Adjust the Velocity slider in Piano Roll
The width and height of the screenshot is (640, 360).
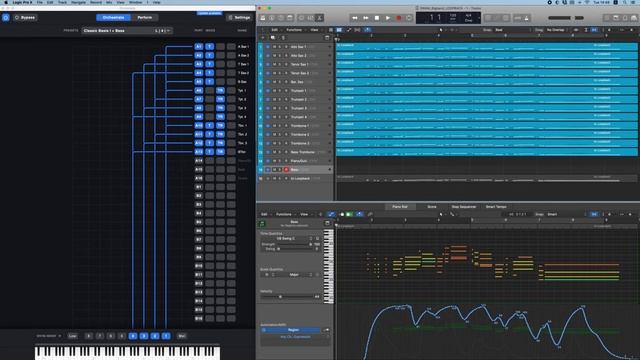click(x=288, y=297)
